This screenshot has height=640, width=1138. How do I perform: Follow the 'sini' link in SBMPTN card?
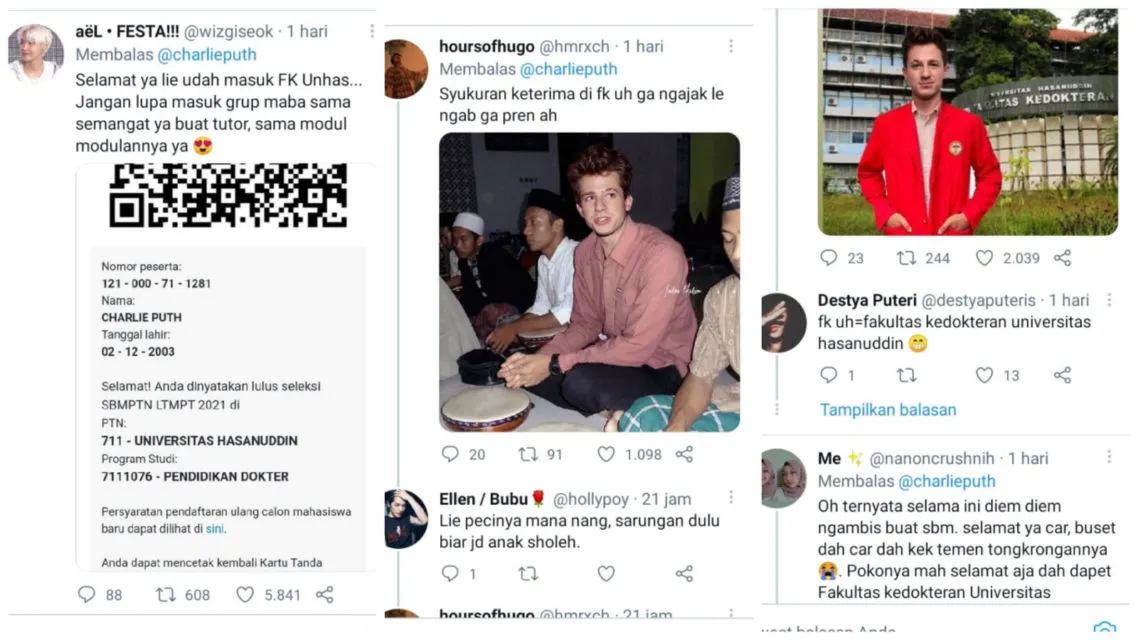click(x=215, y=529)
